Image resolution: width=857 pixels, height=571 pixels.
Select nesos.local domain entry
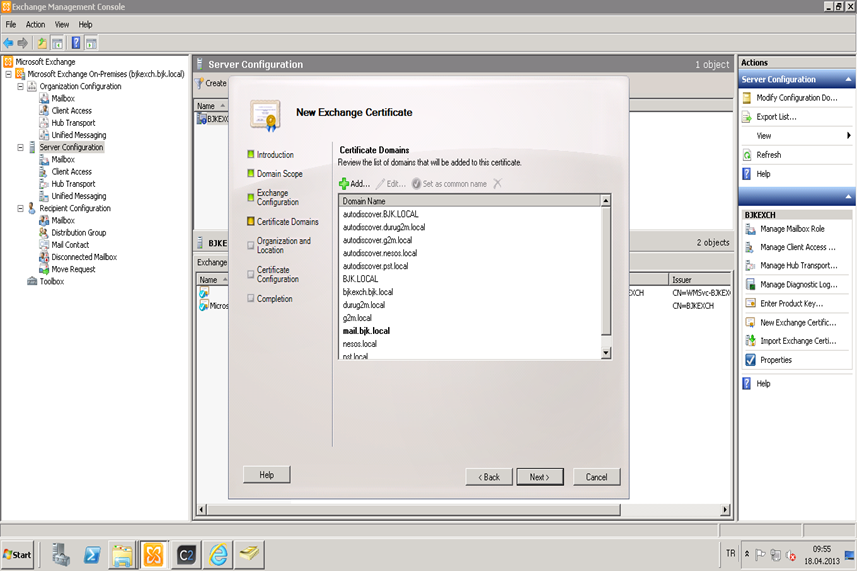click(x=360, y=344)
